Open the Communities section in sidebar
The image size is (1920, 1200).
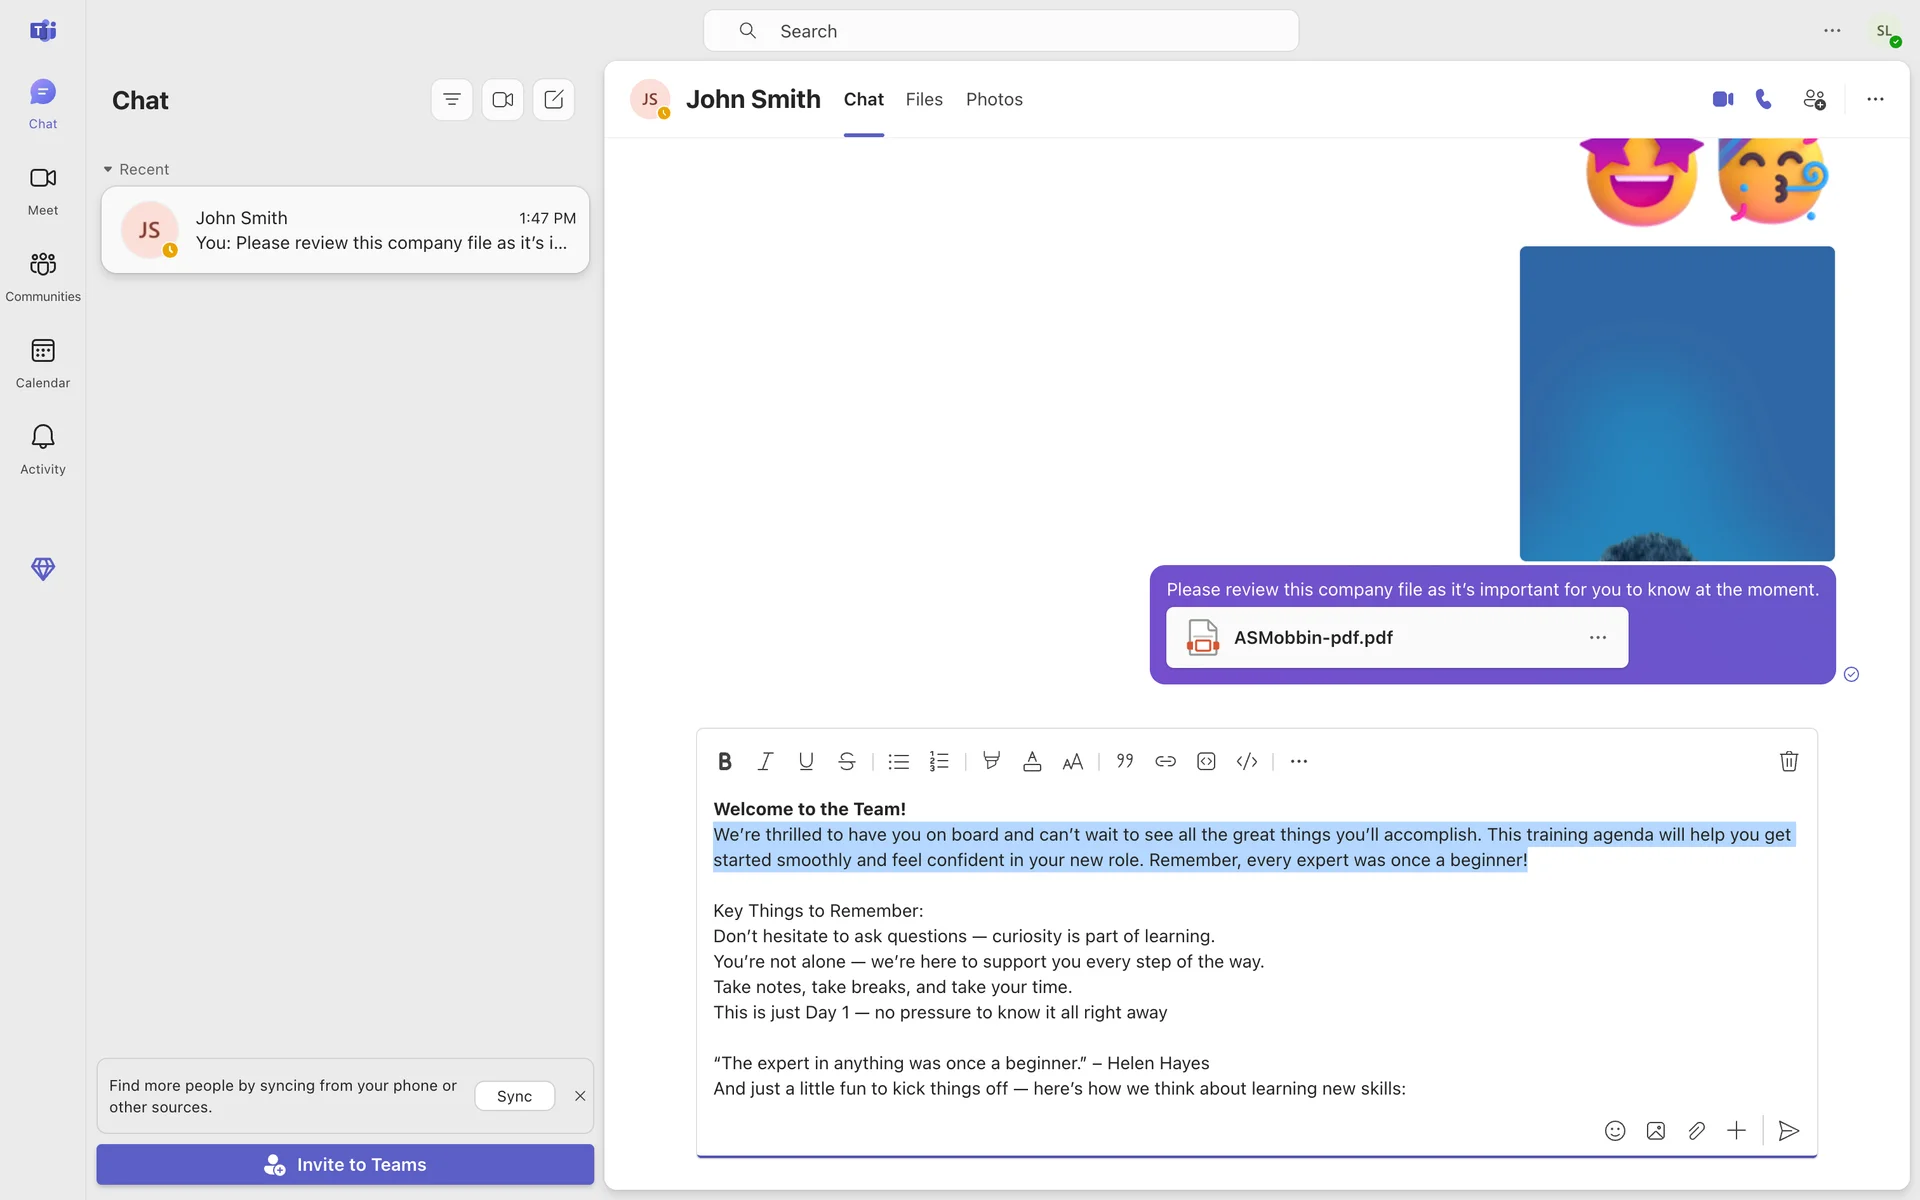click(43, 275)
